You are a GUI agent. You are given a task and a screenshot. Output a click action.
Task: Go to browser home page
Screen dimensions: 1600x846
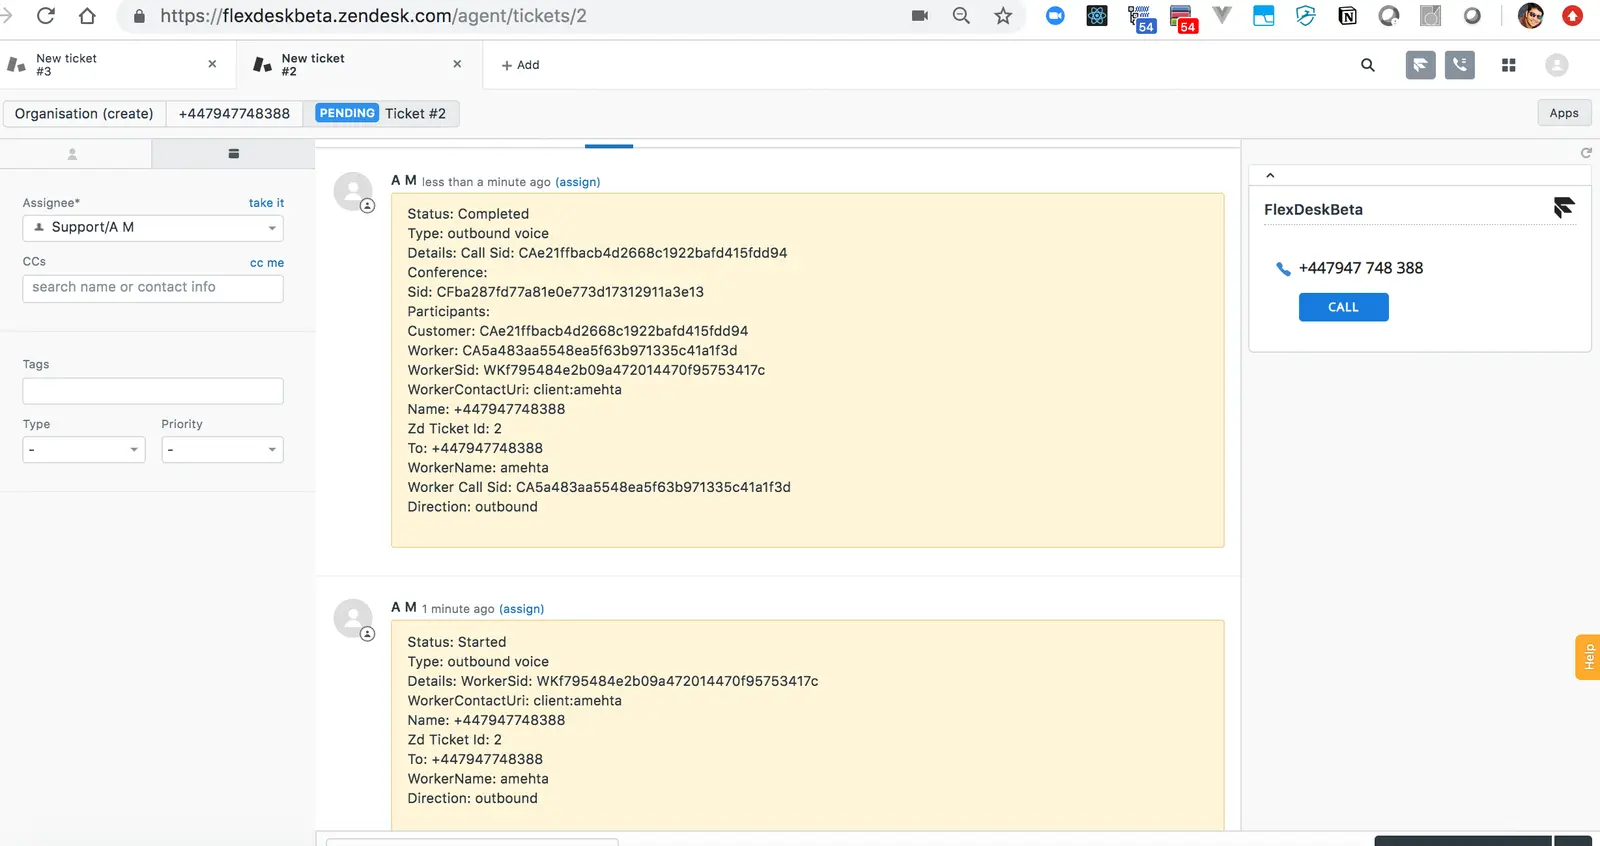tap(87, 15)
